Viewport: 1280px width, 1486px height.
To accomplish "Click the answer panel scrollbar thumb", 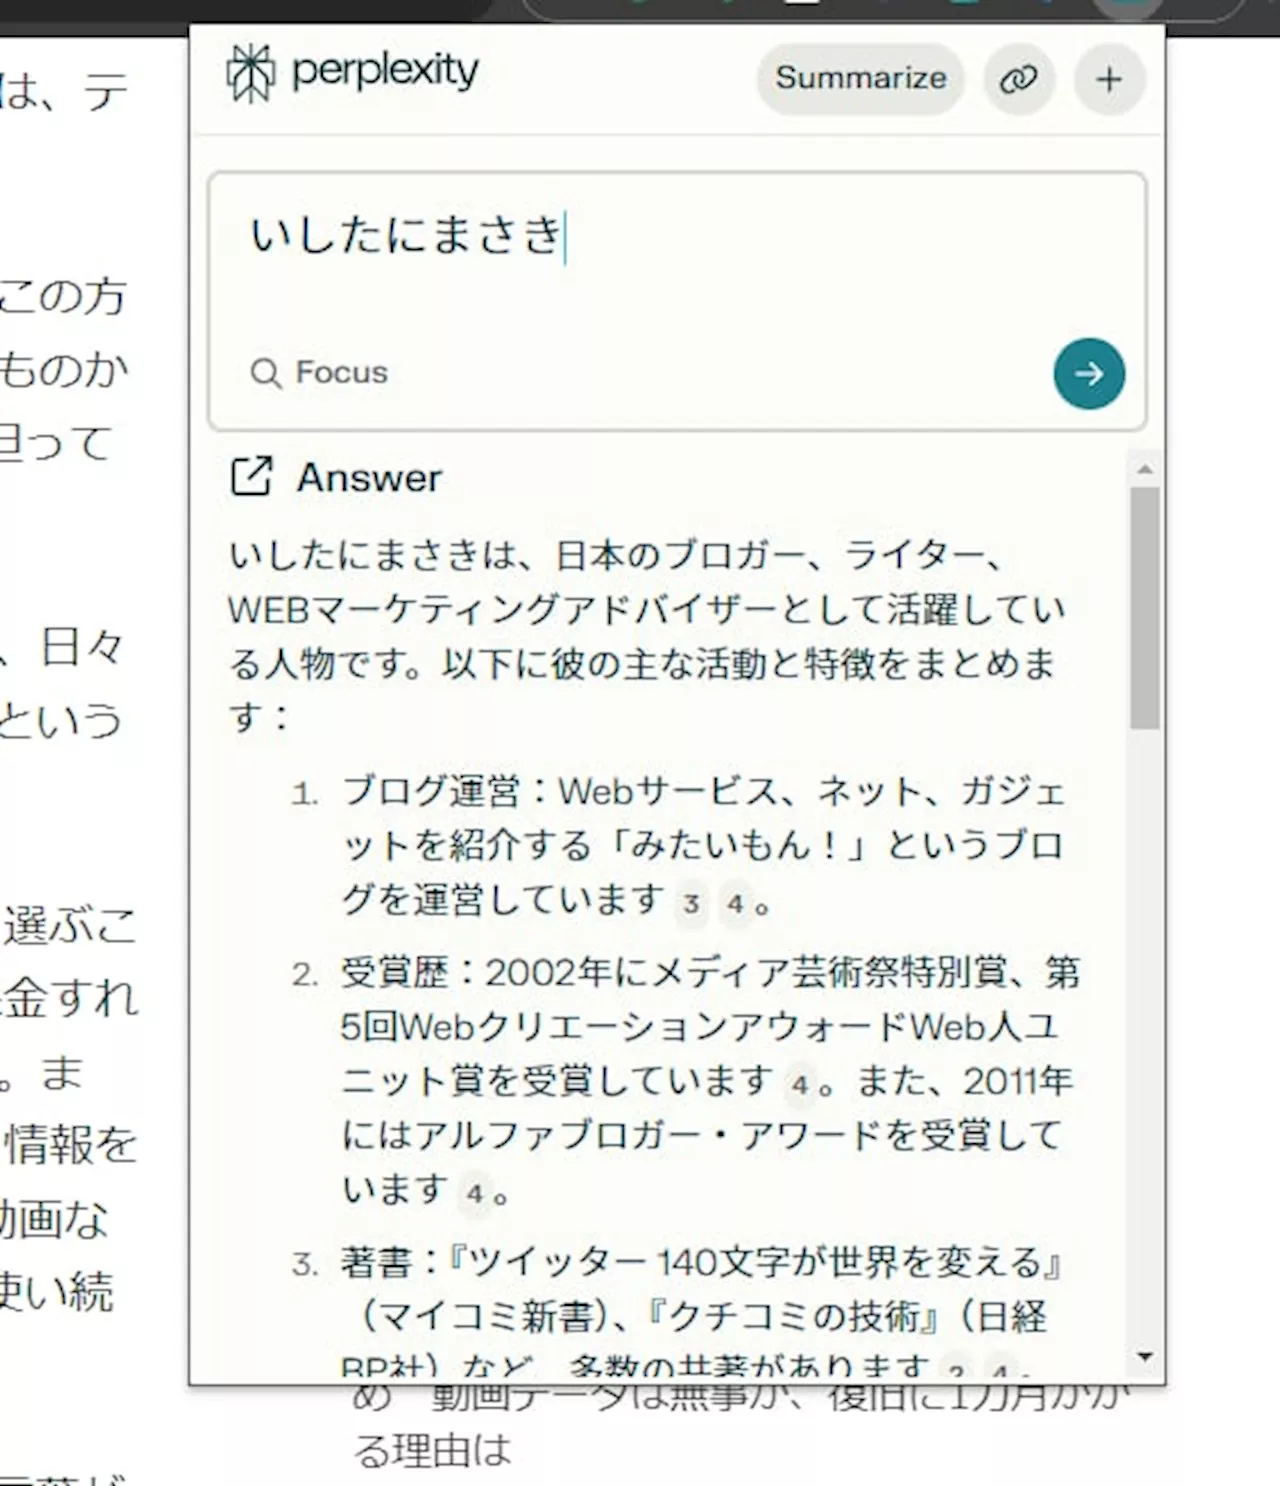I will [x=1145, y=608].
